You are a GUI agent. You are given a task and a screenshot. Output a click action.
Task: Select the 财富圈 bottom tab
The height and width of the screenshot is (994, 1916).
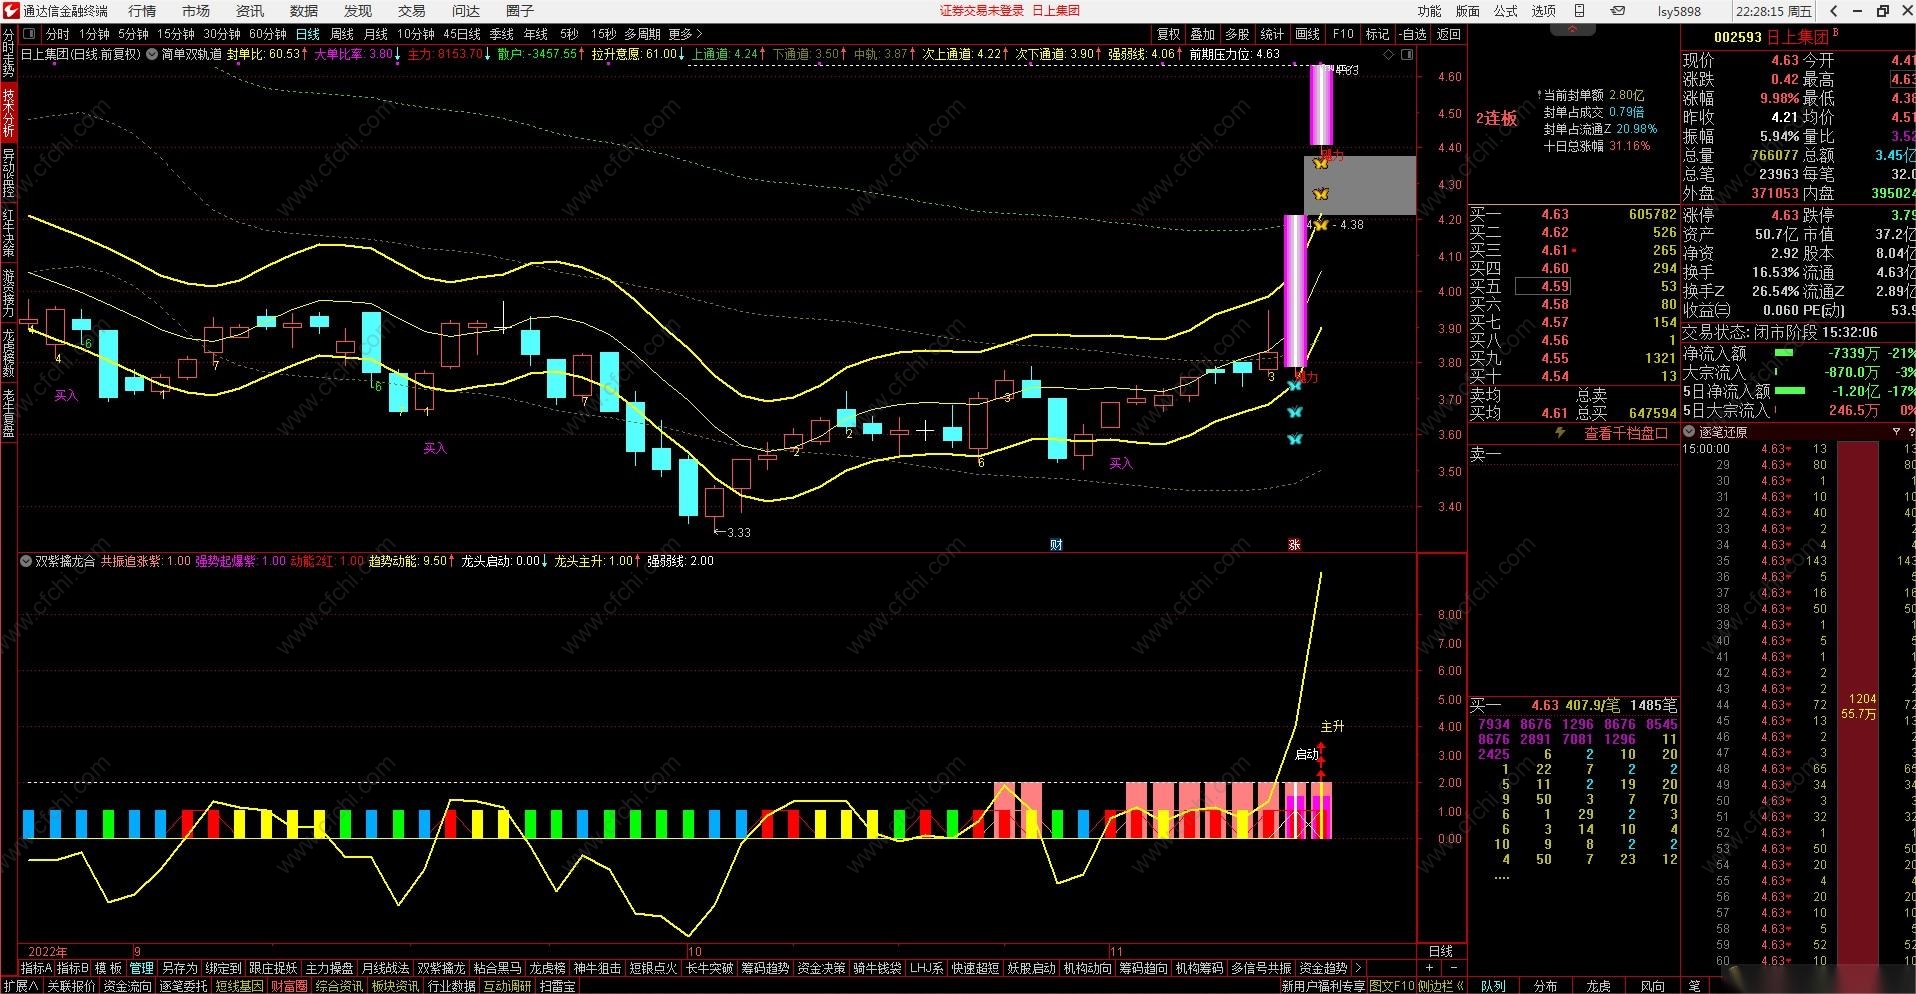click(290, 986)
